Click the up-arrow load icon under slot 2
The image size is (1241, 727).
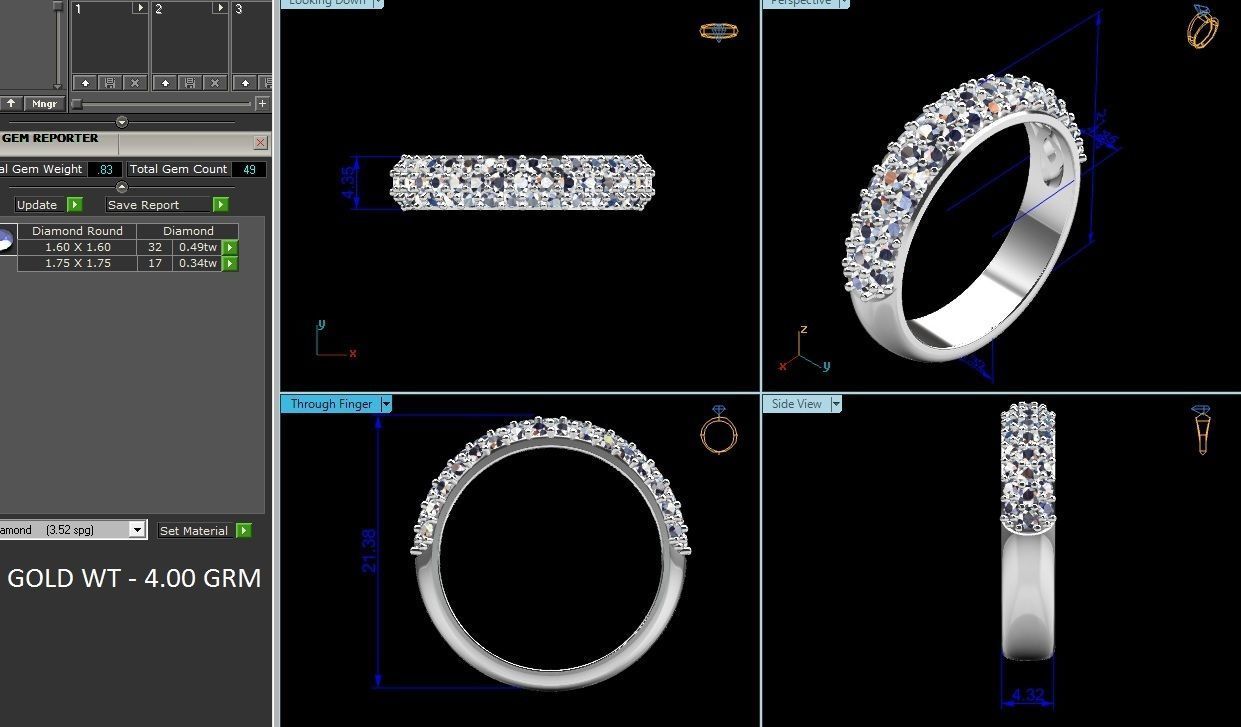pyautogui.click(x=165, y=83)
